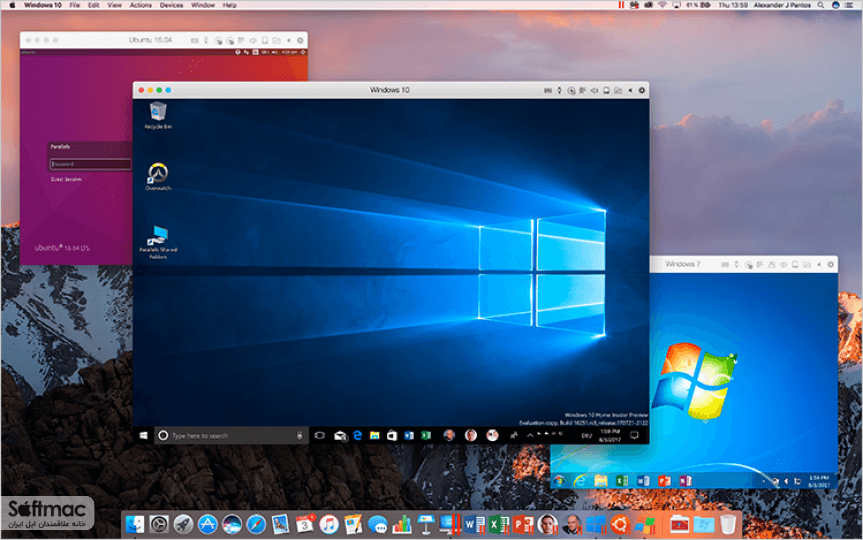The height and width of the screenshot is (540, 863).
Task: Open the View menu
Action: click(114, 5)
